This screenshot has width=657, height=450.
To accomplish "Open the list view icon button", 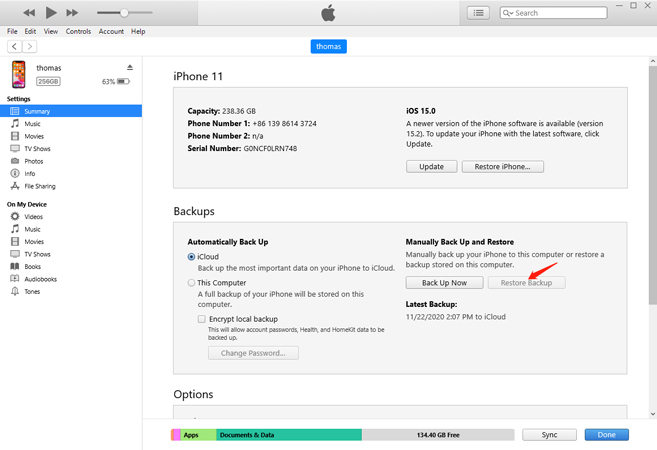I will point(480,13).
